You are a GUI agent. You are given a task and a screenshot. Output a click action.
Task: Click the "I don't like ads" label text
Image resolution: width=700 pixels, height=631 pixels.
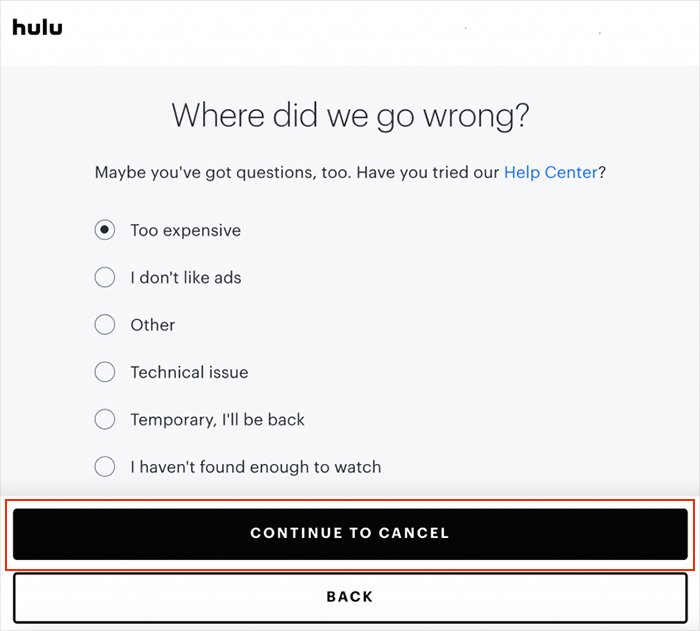click(x=185, y=277)
